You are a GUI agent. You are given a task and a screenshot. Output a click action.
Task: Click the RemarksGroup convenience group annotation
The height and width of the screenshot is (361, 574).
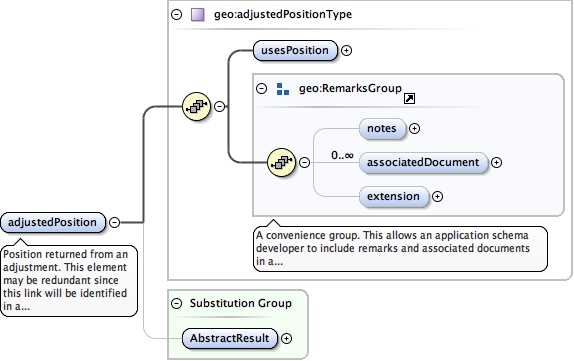tap(400, 249)
